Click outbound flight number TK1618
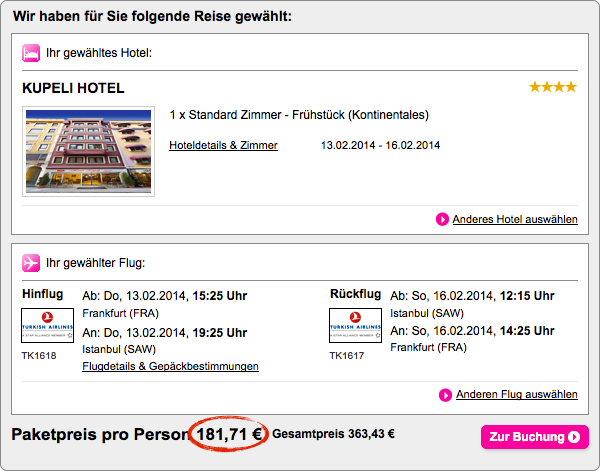The image size is (600, 471). [x=39, y=355]
